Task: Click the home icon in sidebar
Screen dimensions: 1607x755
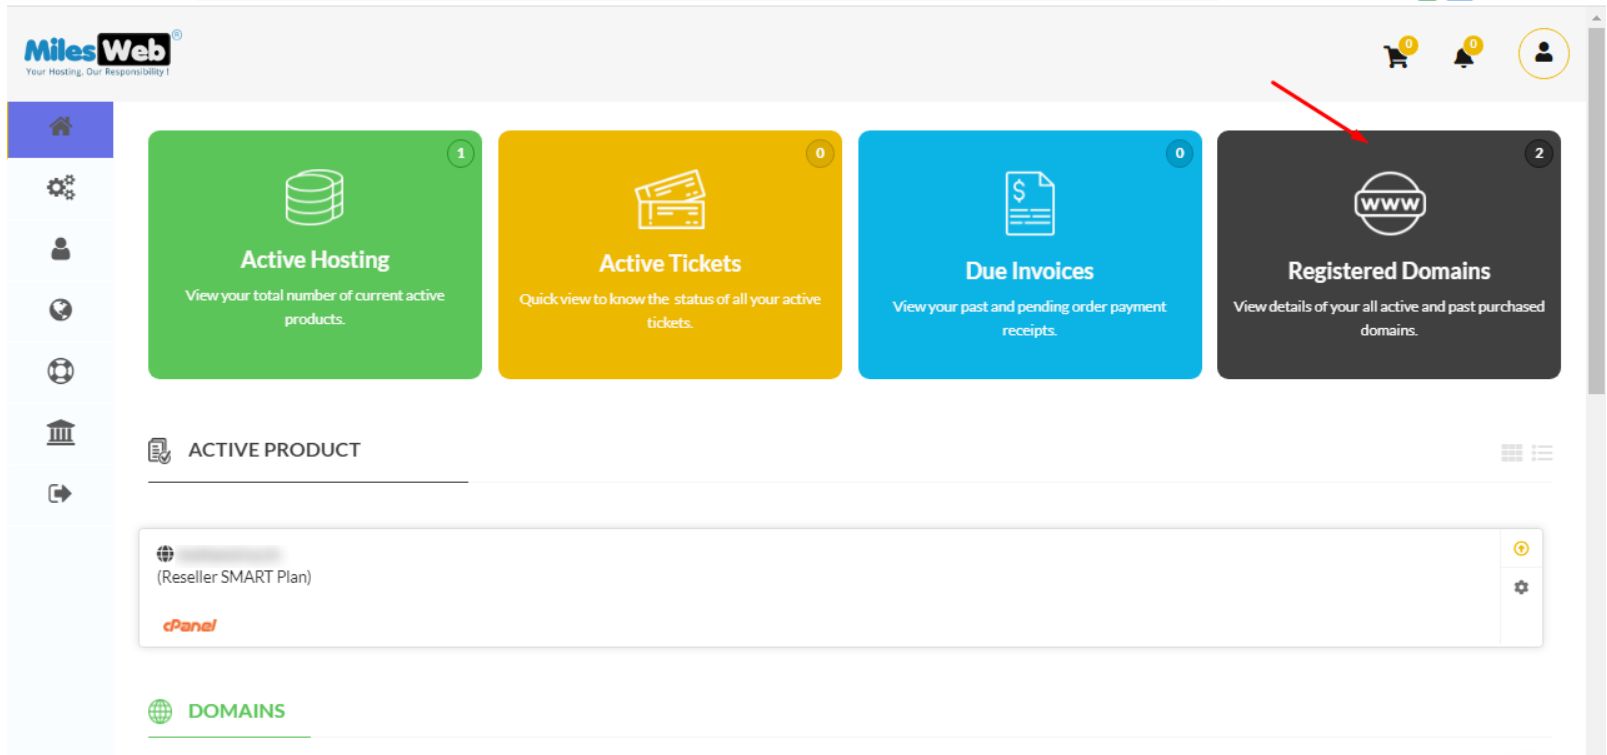Action: 60,127
